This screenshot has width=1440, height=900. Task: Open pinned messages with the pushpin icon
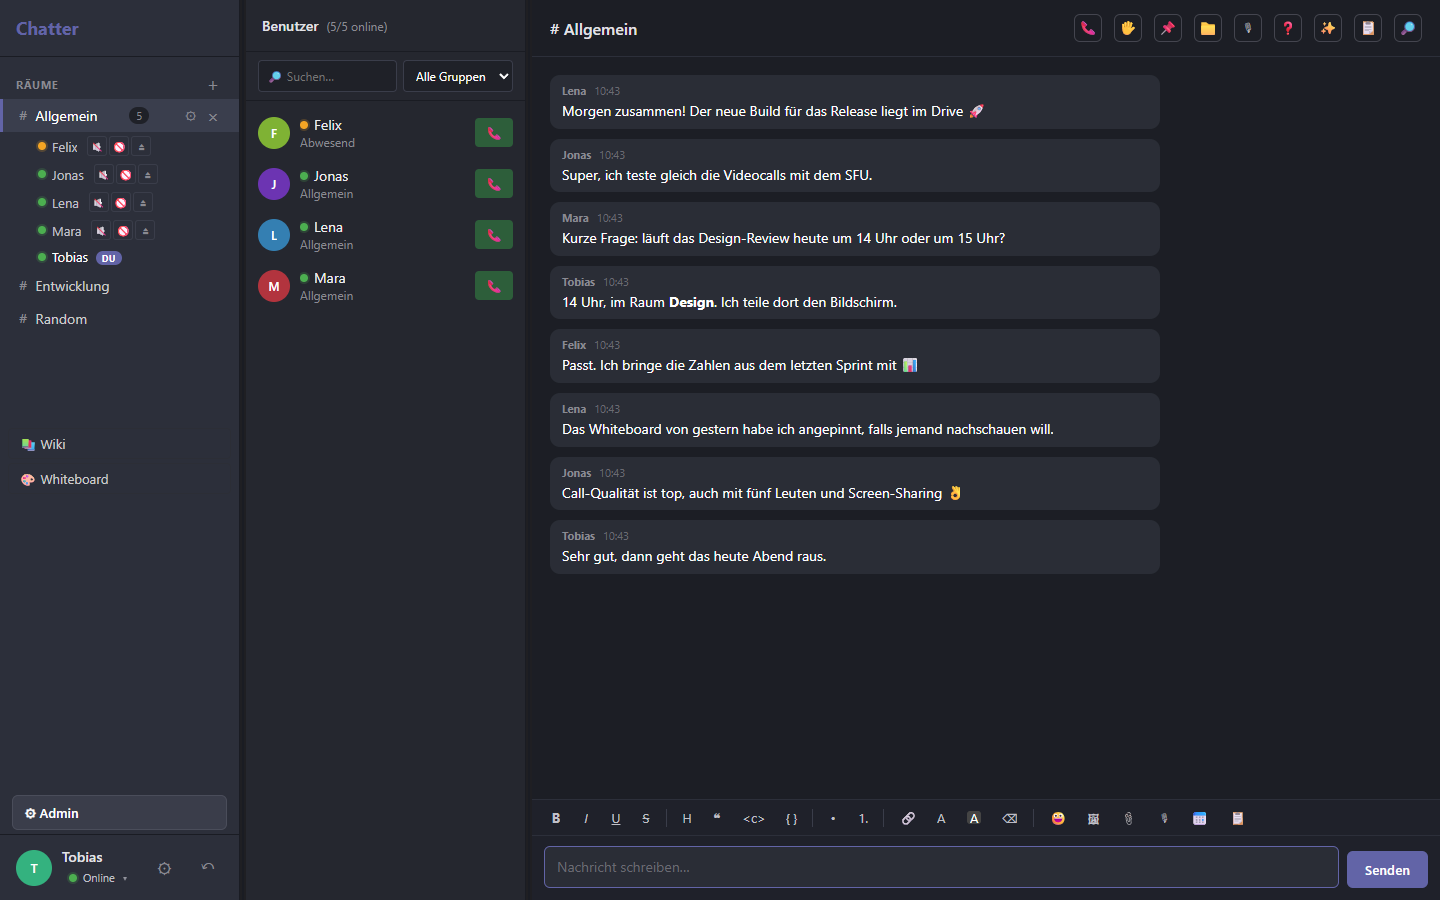[x=1168, y=28]
